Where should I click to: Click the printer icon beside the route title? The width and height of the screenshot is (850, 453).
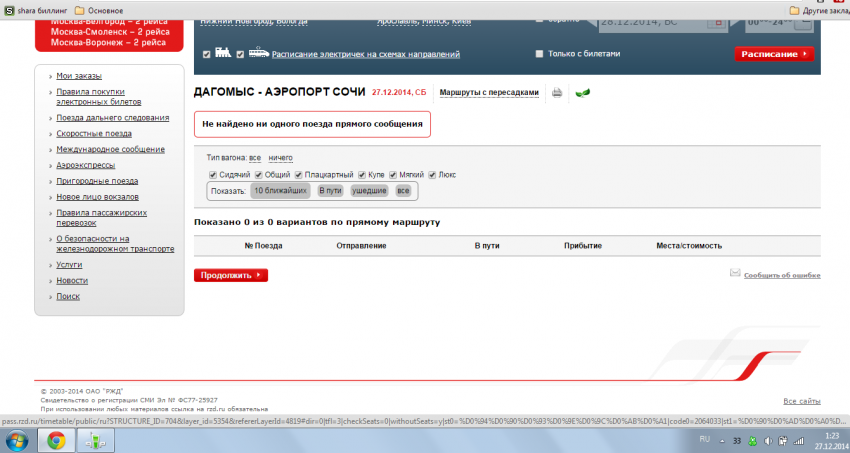[557, 93]
